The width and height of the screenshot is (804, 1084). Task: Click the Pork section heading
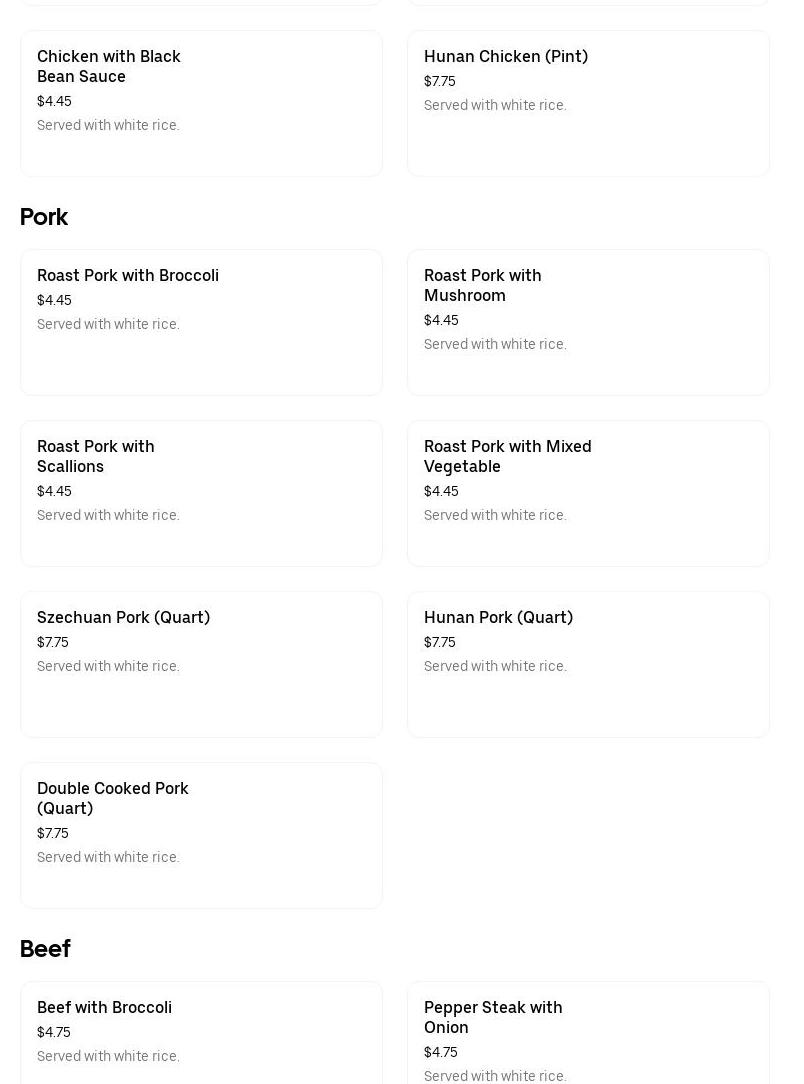(x=44, y=217)
